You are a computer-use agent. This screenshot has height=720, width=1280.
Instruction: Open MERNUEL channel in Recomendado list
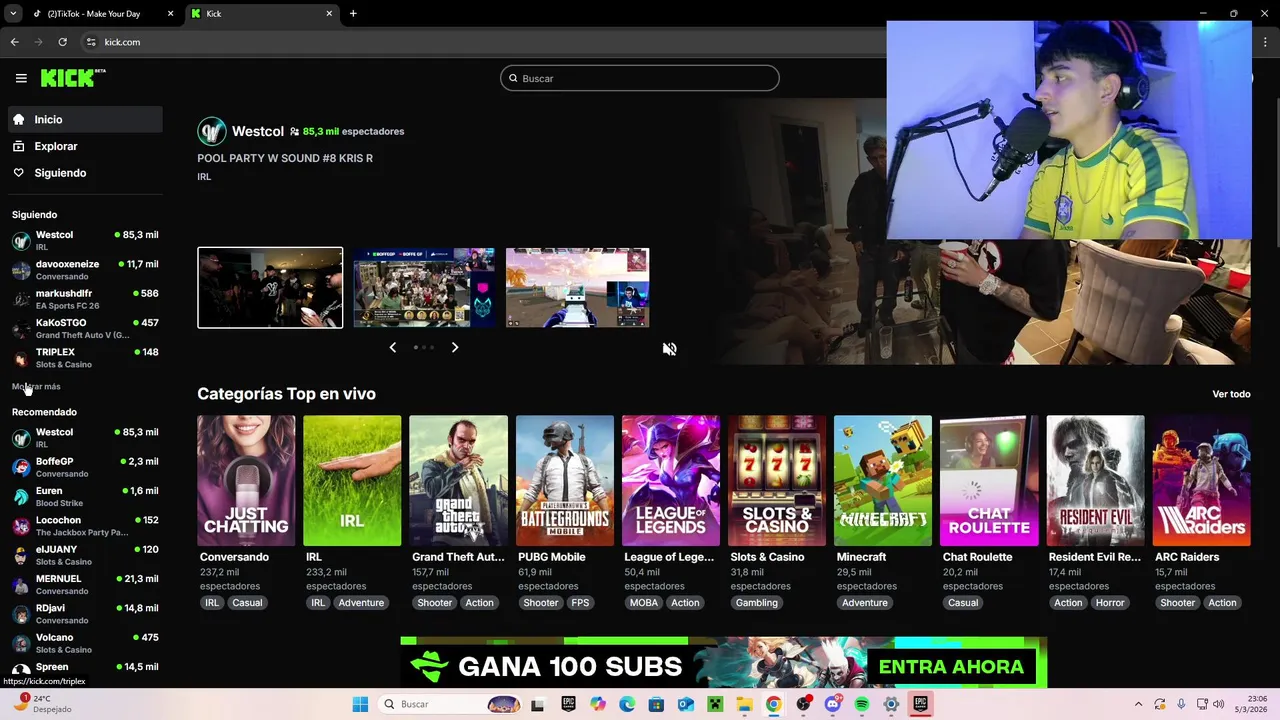pos(85,584)
